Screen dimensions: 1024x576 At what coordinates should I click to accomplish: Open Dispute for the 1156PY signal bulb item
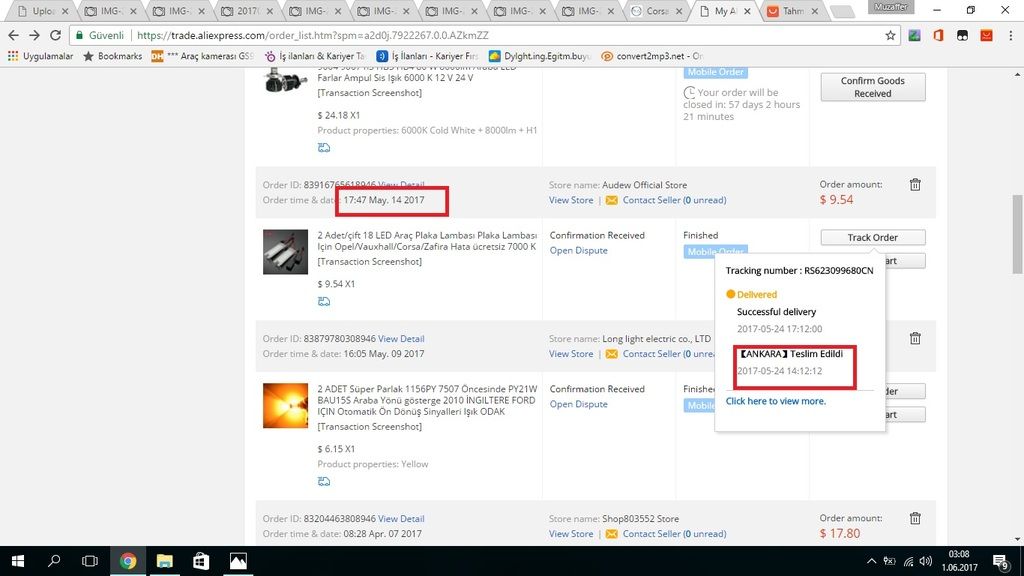579,404
